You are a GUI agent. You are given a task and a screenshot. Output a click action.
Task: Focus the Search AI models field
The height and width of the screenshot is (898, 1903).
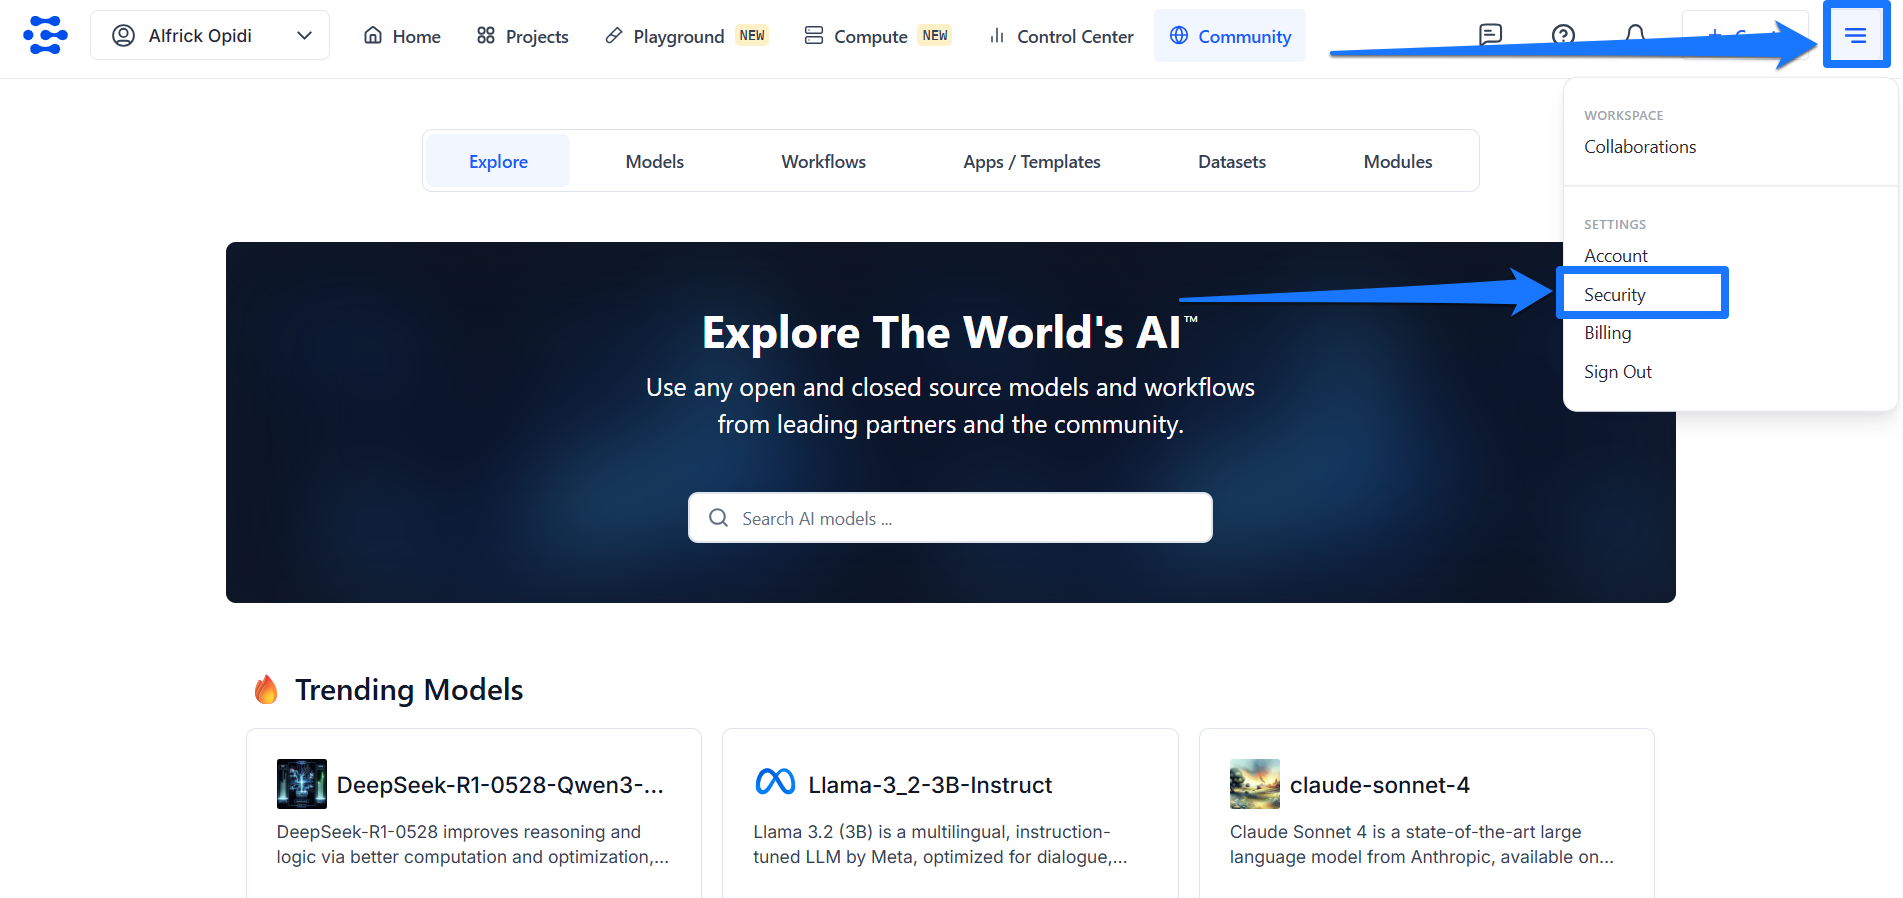(x=950, y=518)
